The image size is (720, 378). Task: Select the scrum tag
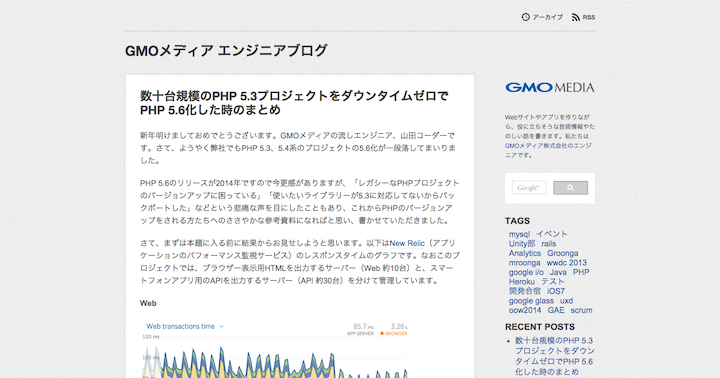(x=581, y=310)
